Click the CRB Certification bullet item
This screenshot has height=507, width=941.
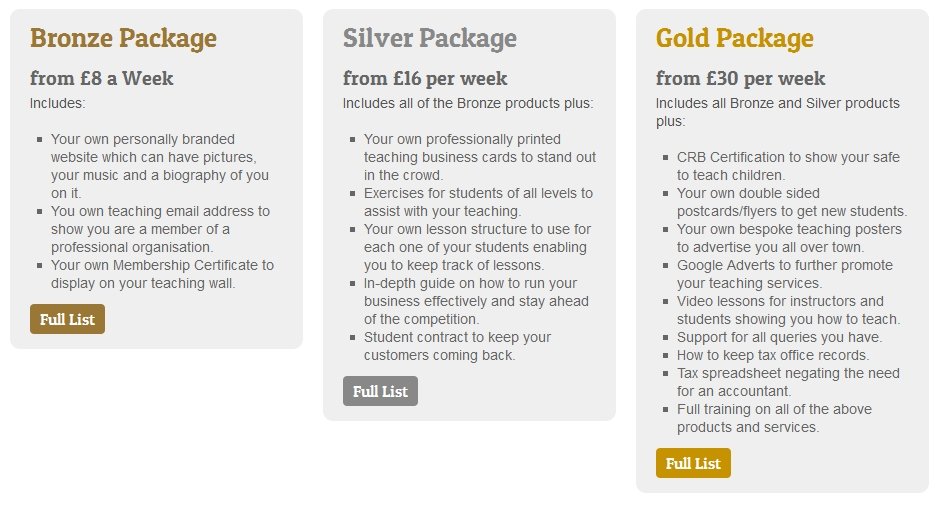pyautogui.click(x=788, y=166)
